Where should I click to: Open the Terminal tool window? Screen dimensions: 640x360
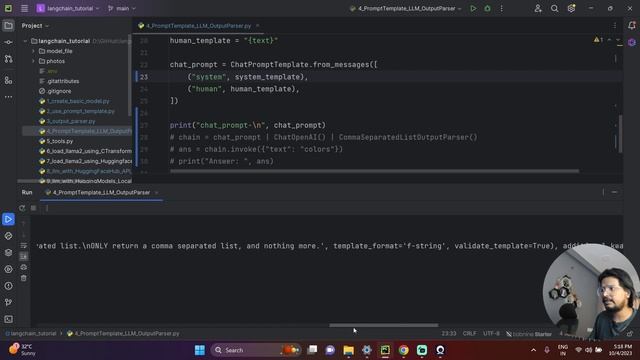(8, 319)
